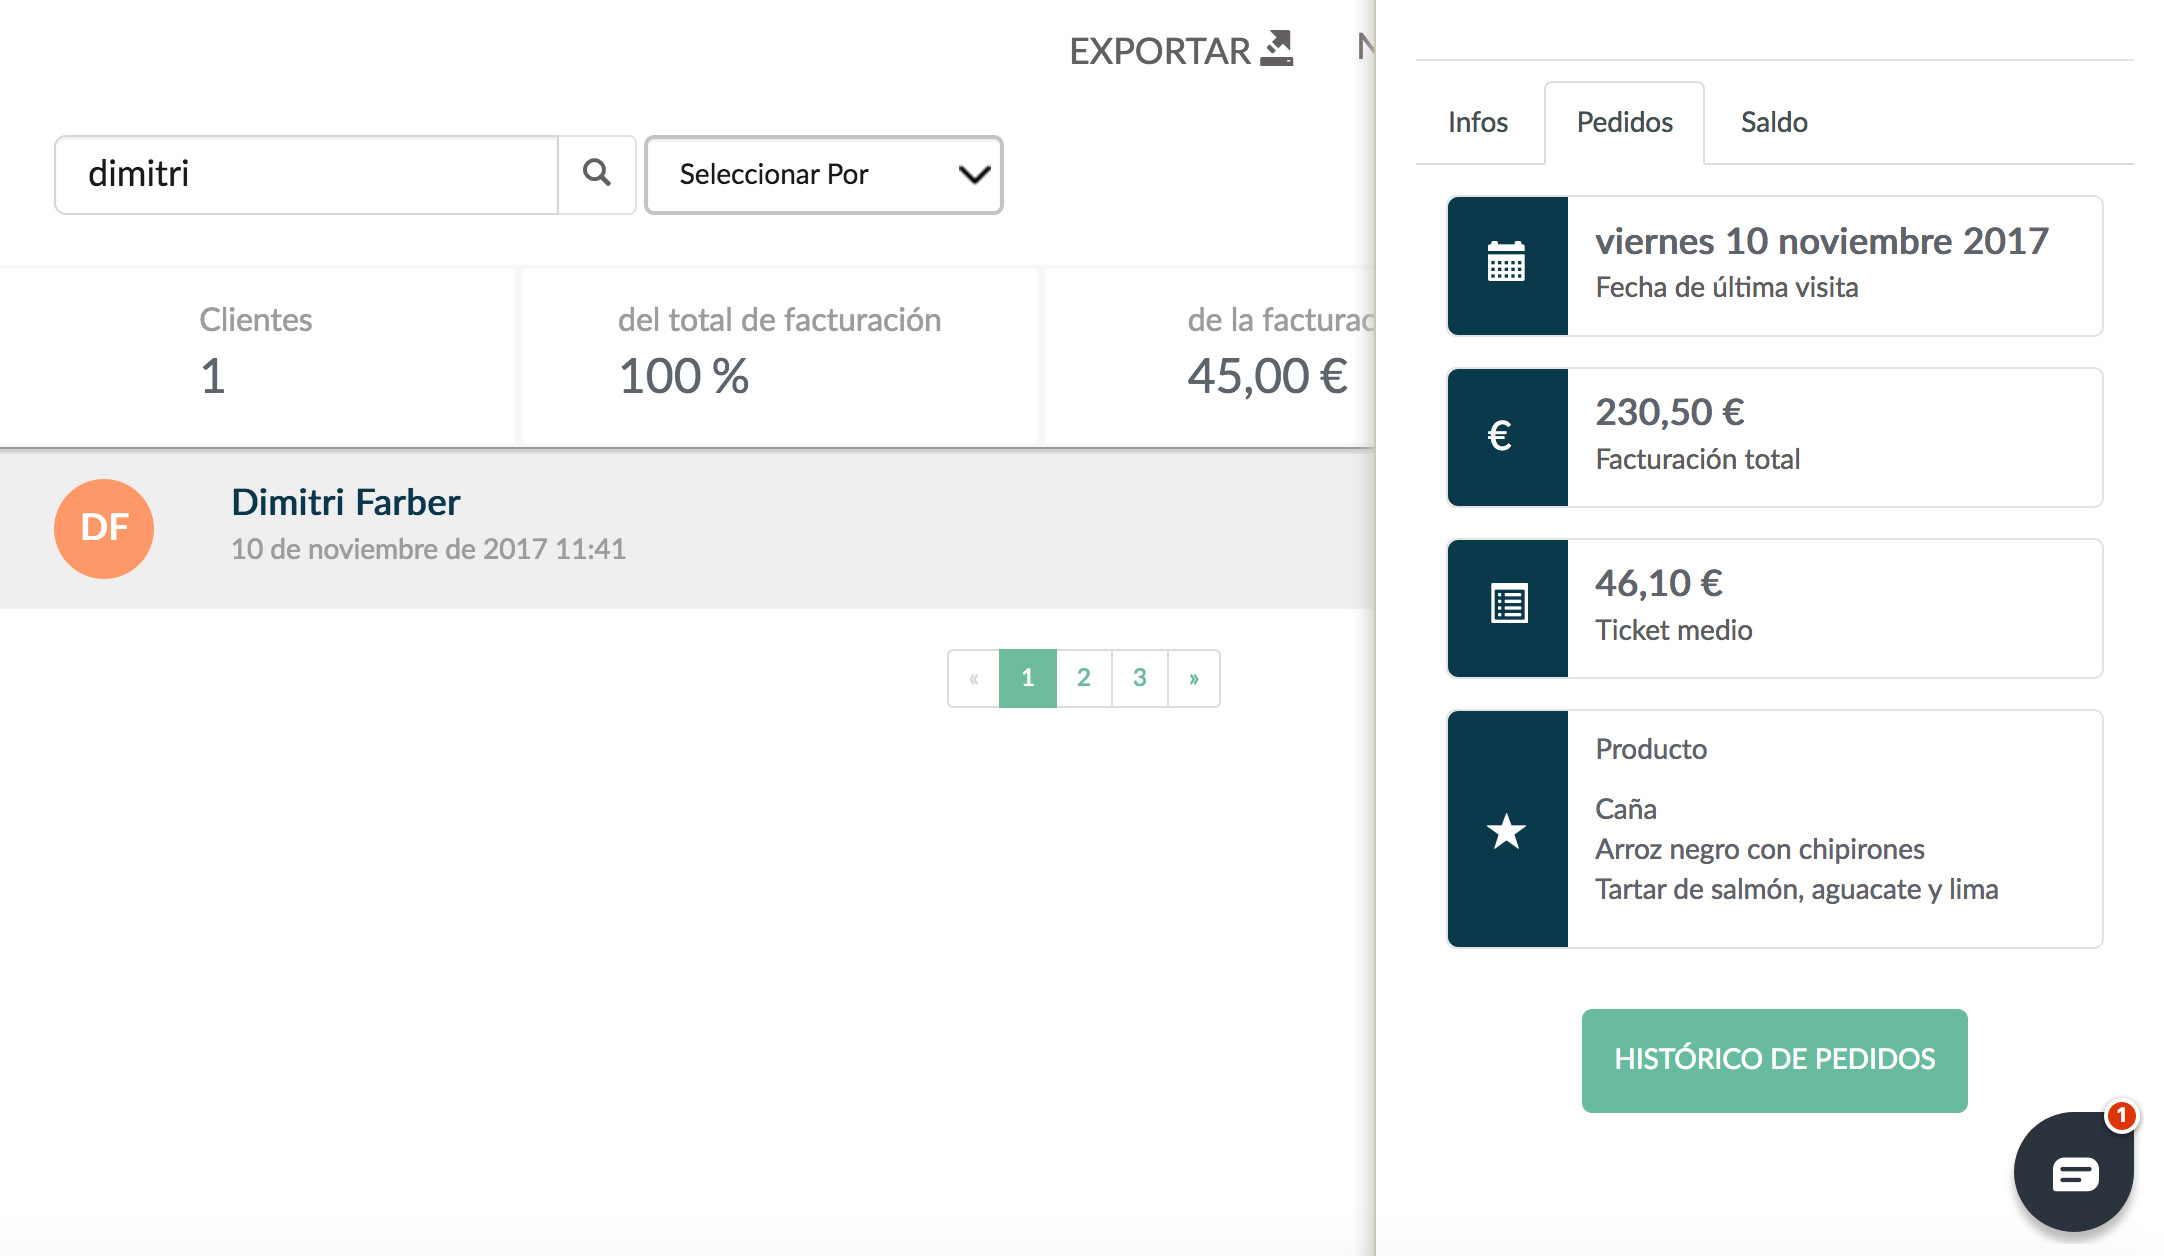Click the previous page « arrow
Viewport: 2164px width, 1256px height.
pos(974,678)
